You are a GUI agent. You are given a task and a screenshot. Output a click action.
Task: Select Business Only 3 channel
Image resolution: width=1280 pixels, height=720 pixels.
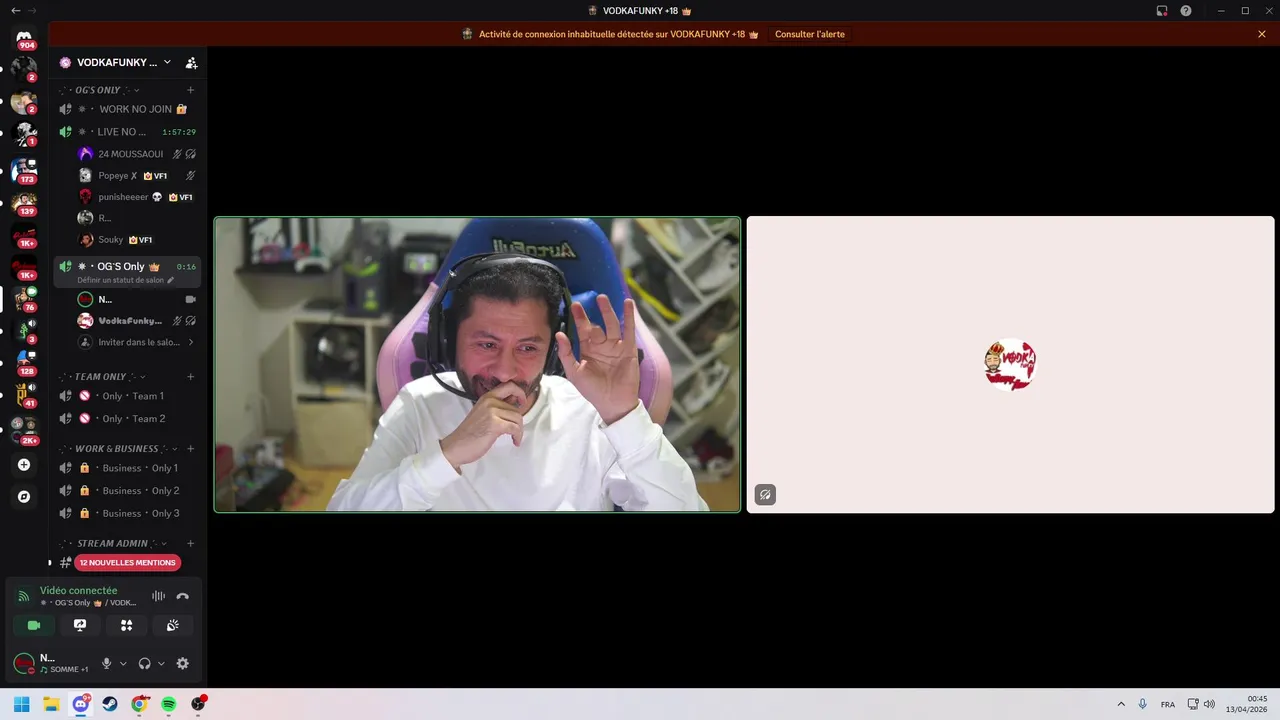click(128, 513)
